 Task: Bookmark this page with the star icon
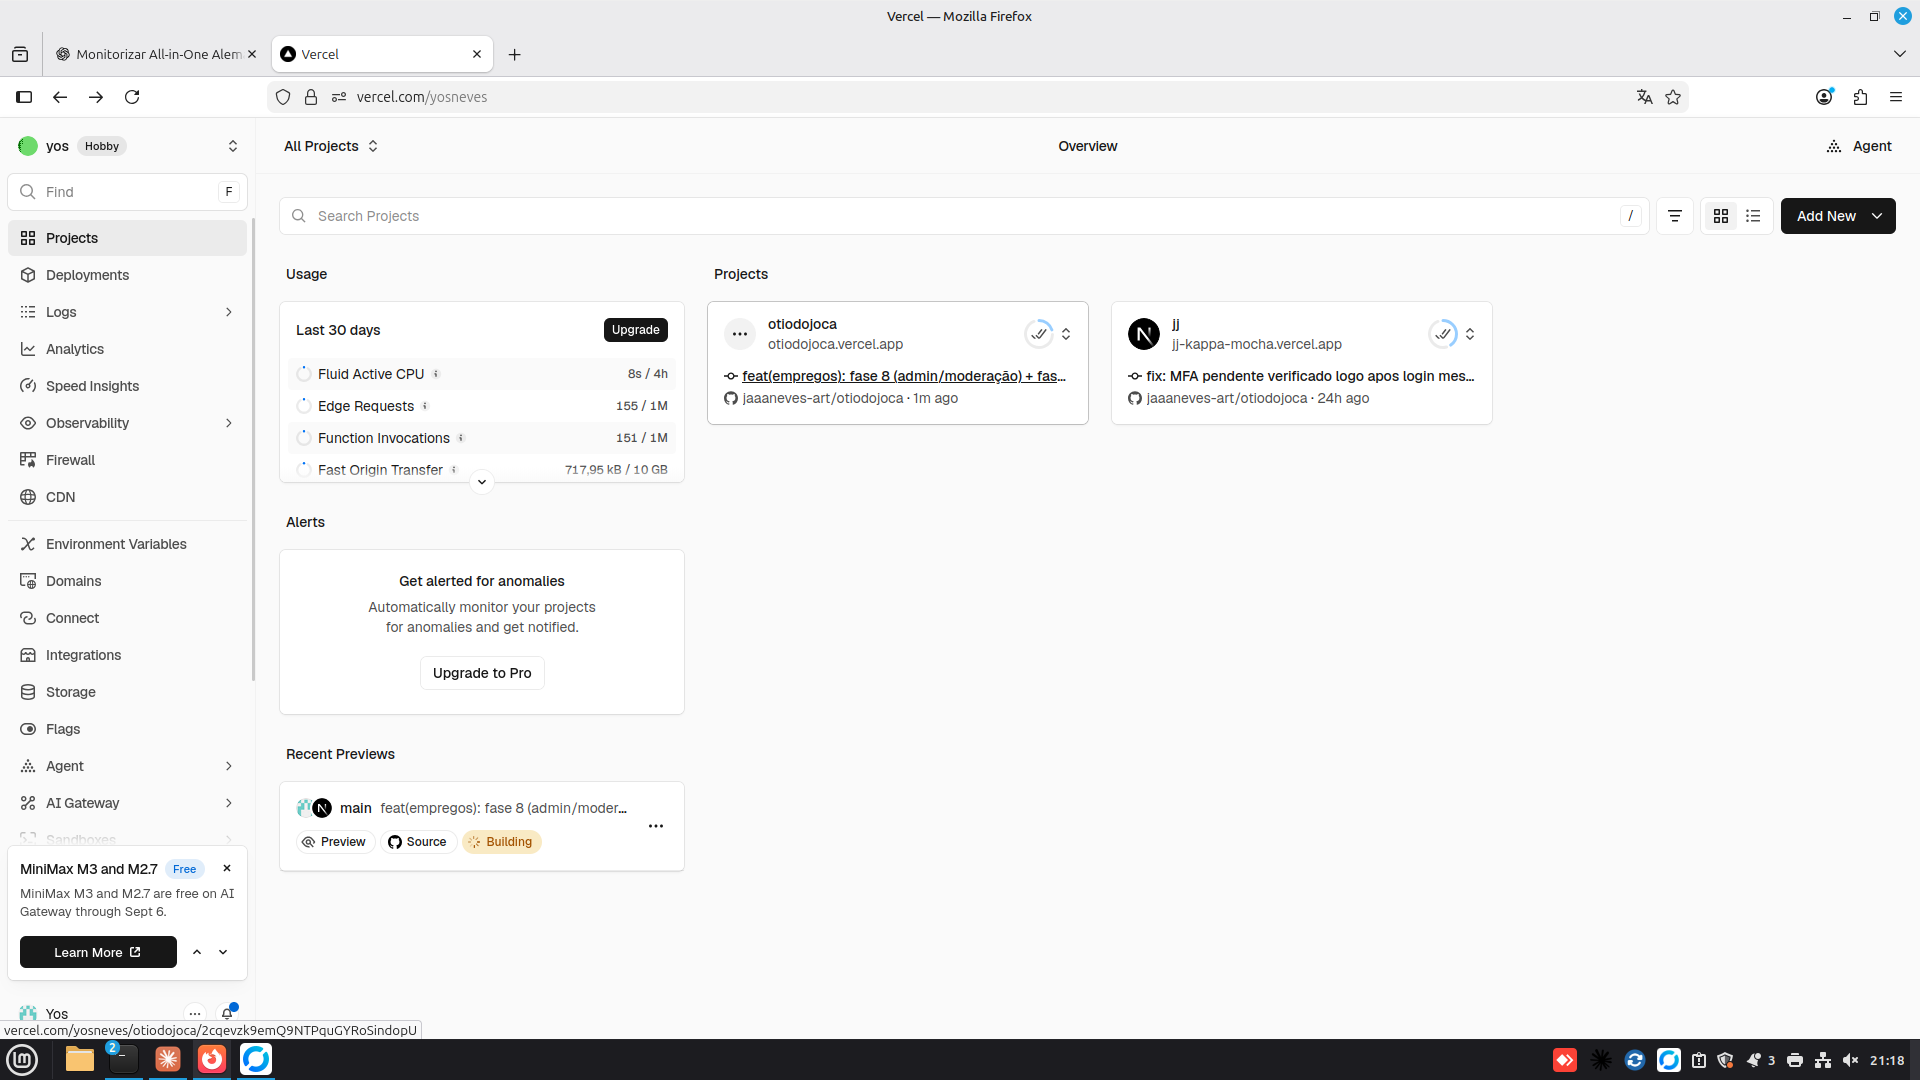click(1673, 97)
